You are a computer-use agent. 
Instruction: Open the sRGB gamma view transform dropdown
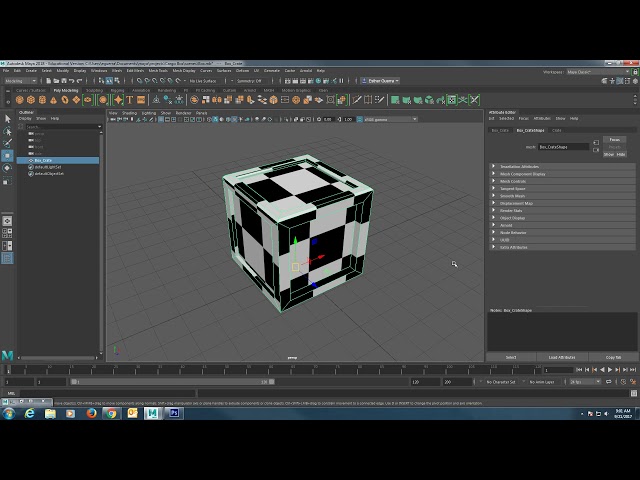(391, 119)
